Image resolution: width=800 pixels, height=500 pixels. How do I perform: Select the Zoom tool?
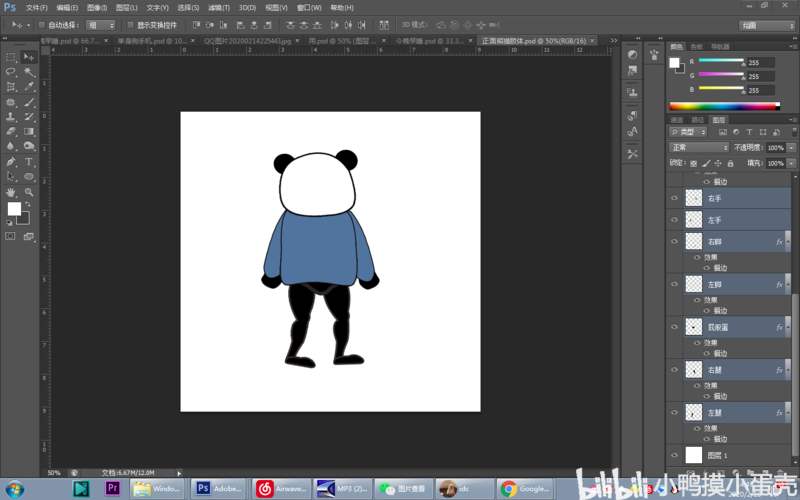(29, 192)
